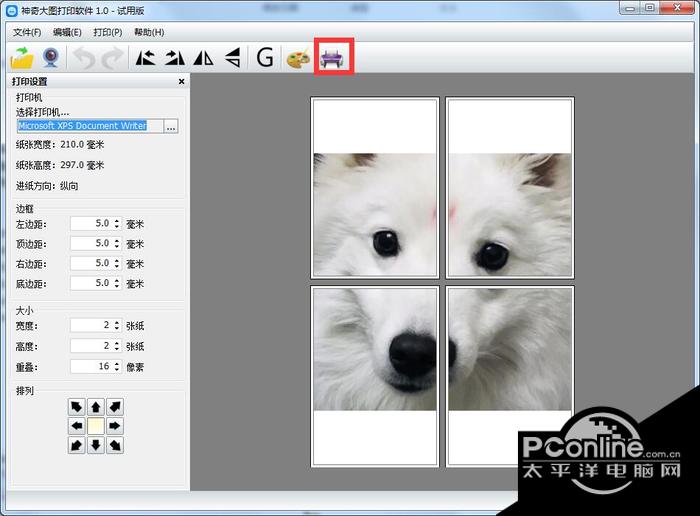Select the bottom-left preview page
Viewport: 700px width, 516px height.
pyautogui.click(x=375, y=377)
